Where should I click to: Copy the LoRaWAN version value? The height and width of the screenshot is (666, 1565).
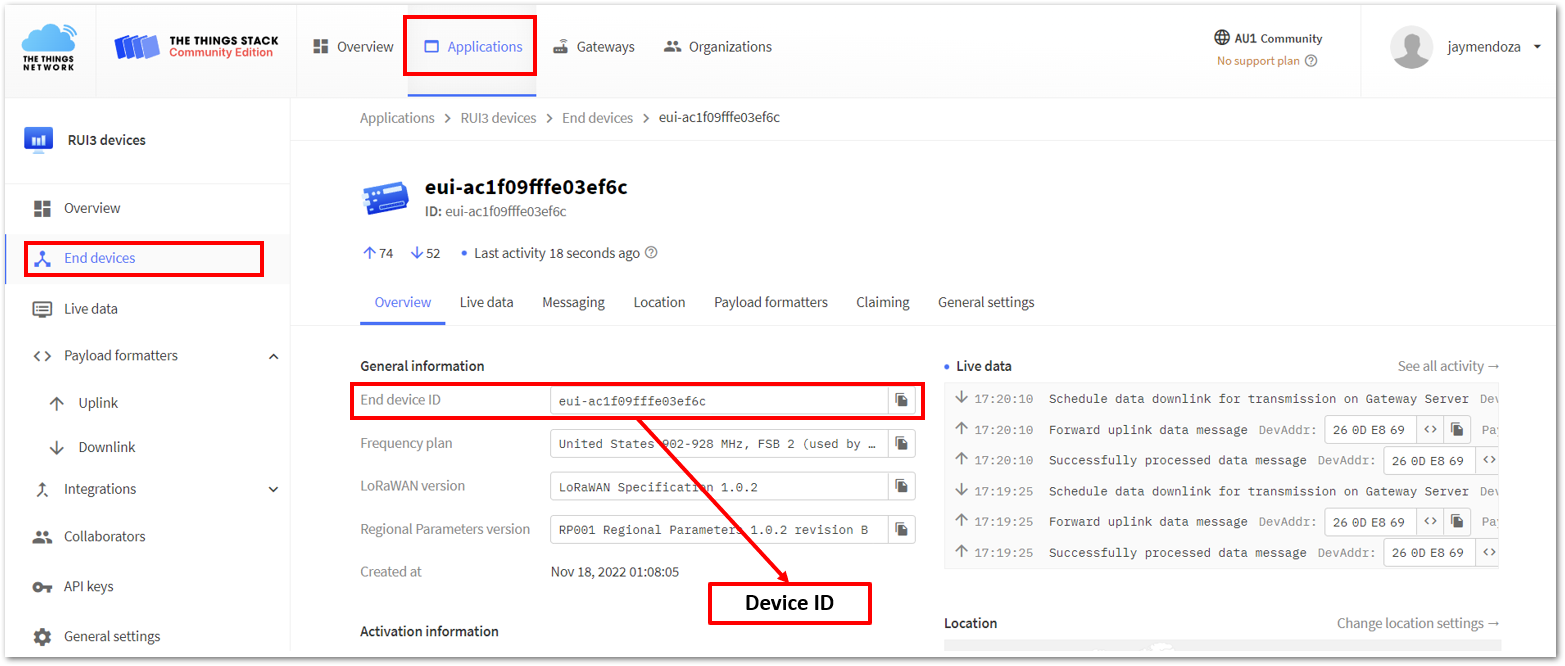pos(901,486)
